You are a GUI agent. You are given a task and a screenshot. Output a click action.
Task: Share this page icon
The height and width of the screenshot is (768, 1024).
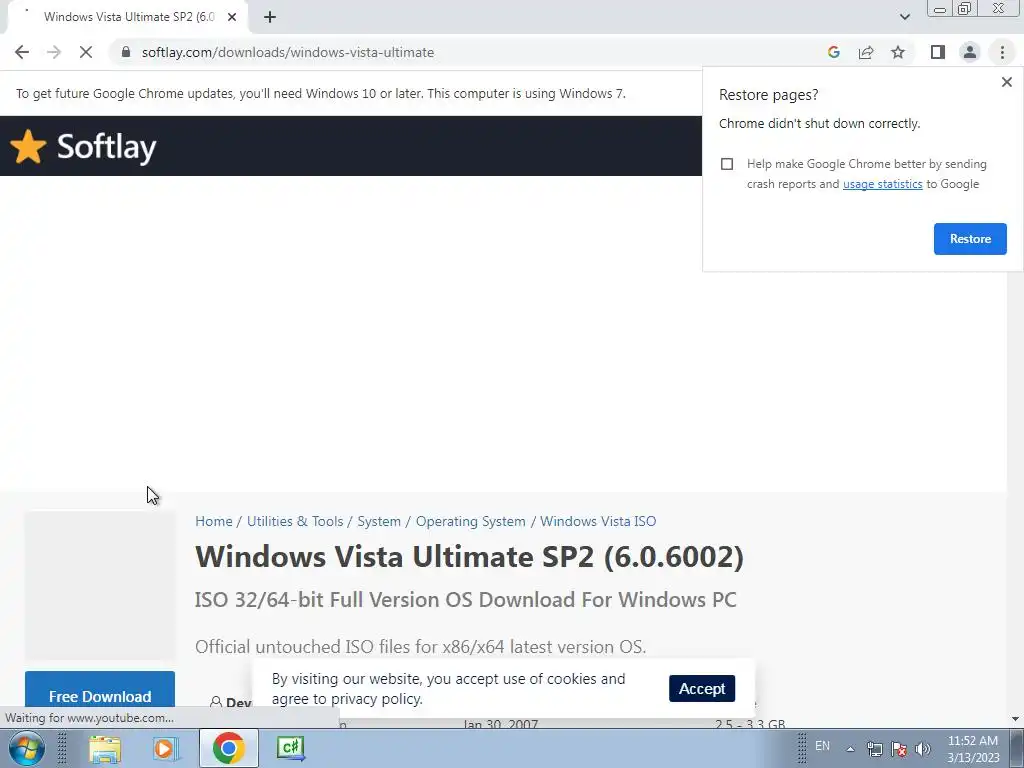[x=866, y=52]
